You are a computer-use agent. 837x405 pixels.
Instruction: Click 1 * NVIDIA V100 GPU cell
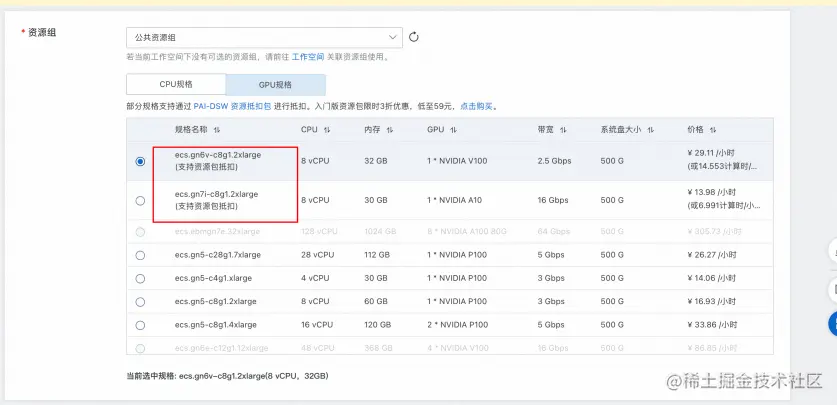(457, 161)
